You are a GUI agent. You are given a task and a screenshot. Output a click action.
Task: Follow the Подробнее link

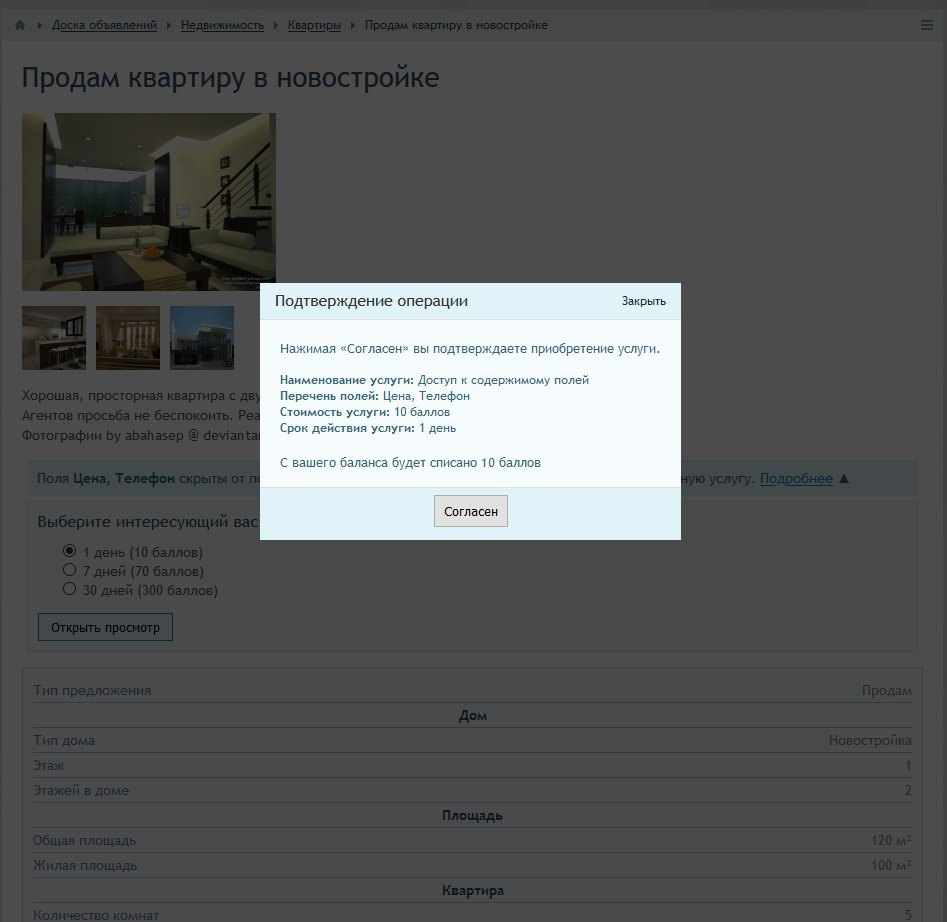pos(796,479)
